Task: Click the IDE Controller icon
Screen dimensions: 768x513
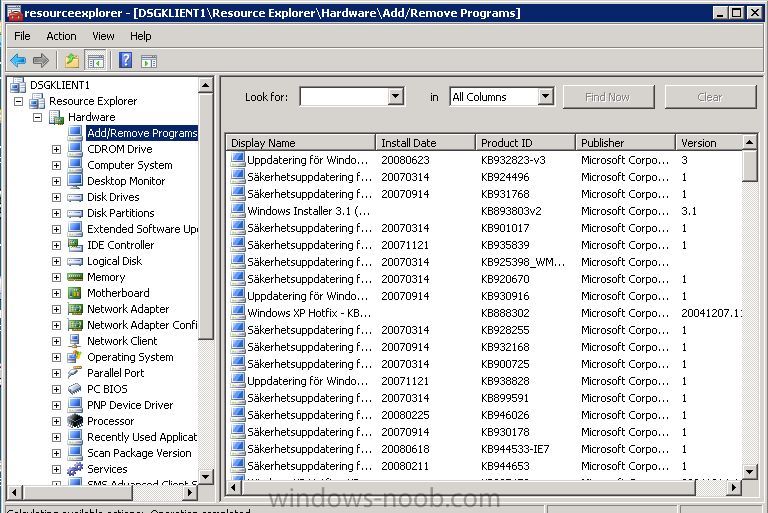Action: point(75,245)
